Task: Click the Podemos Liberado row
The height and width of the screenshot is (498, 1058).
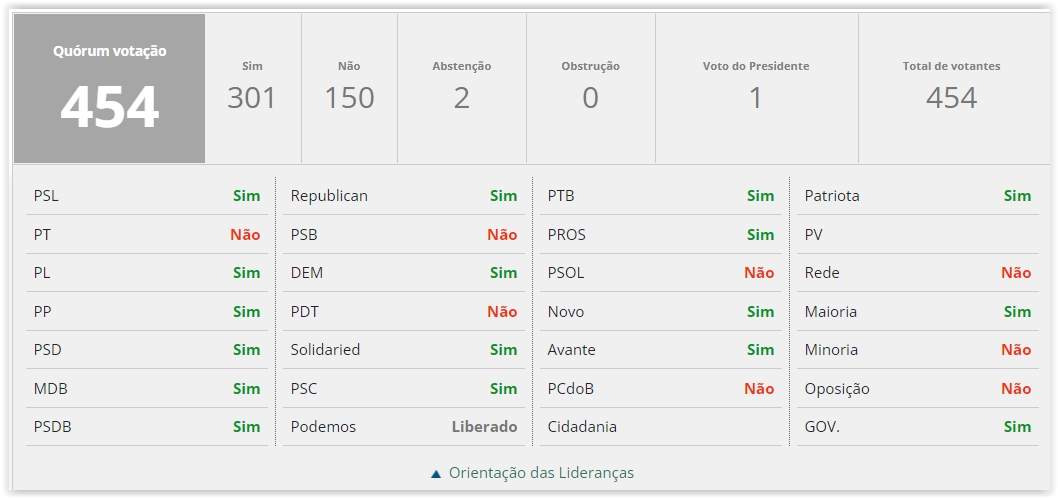Action: tap(403, 427)
